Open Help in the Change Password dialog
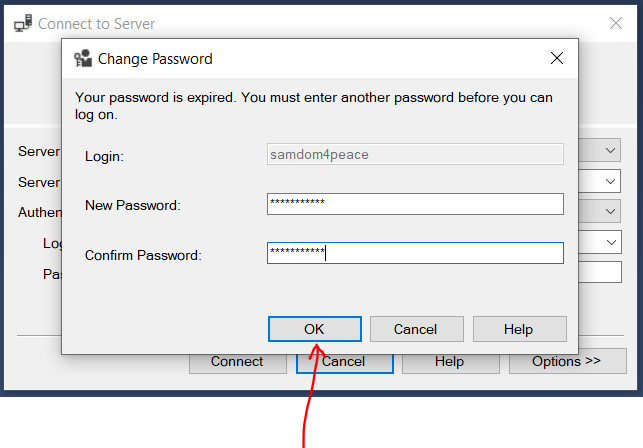 click(x=519, y=329)
